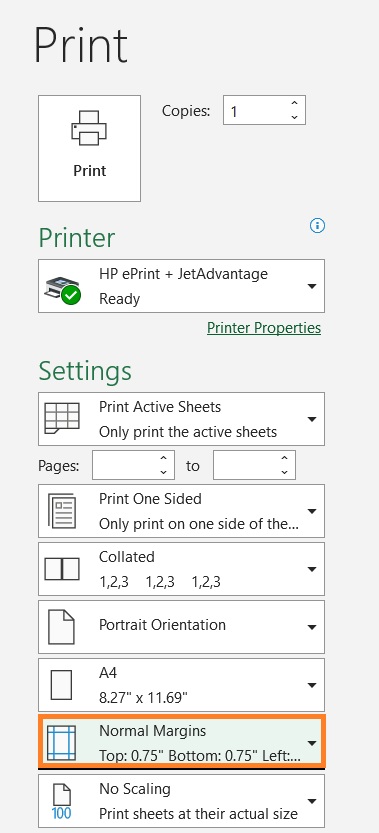Decrease the ending Pages 'to' number
Viewport: 379px width, 833px height.
point(284,472)
